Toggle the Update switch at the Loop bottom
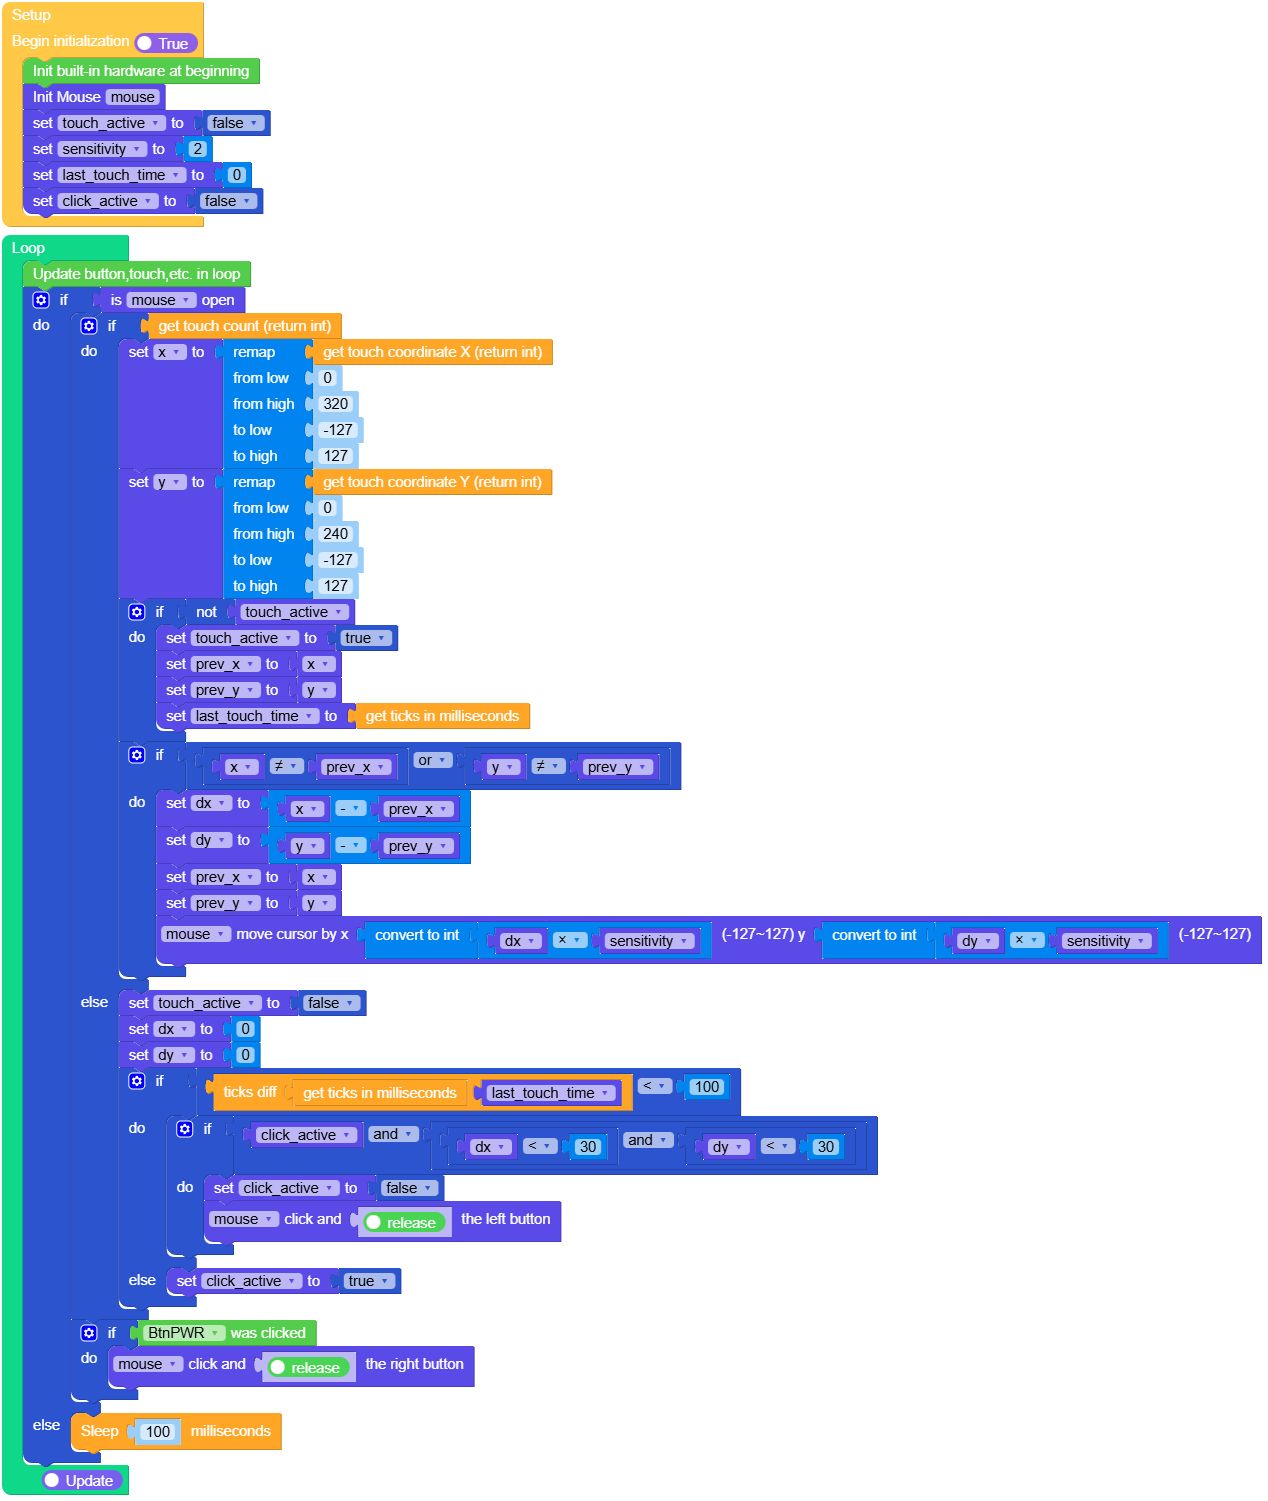1268x1501 pixels. pos(80,1480)
